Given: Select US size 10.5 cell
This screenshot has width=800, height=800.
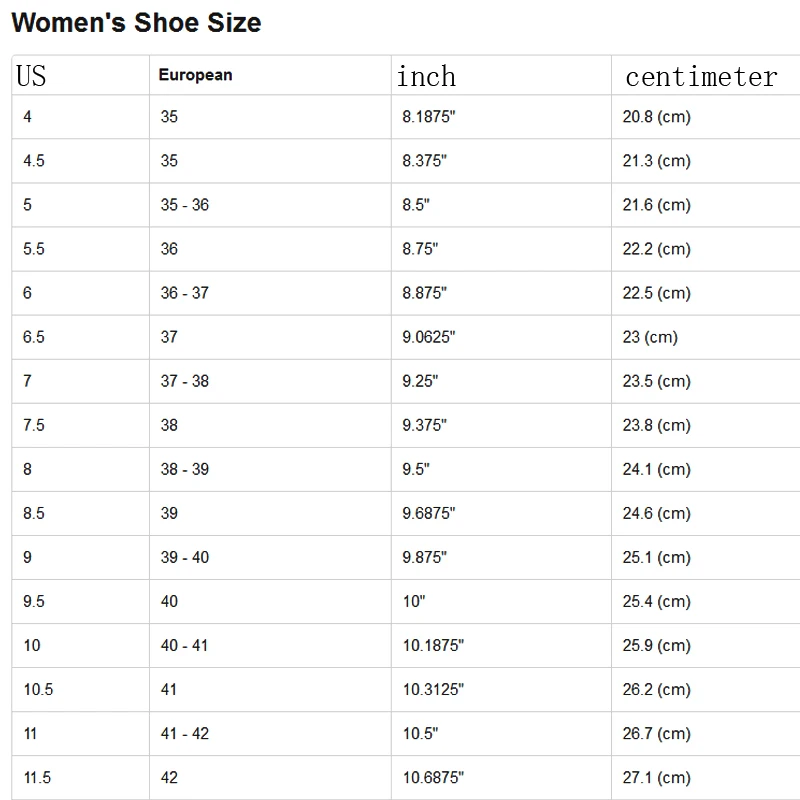Looking at the screenshot, I should (38, 689).
